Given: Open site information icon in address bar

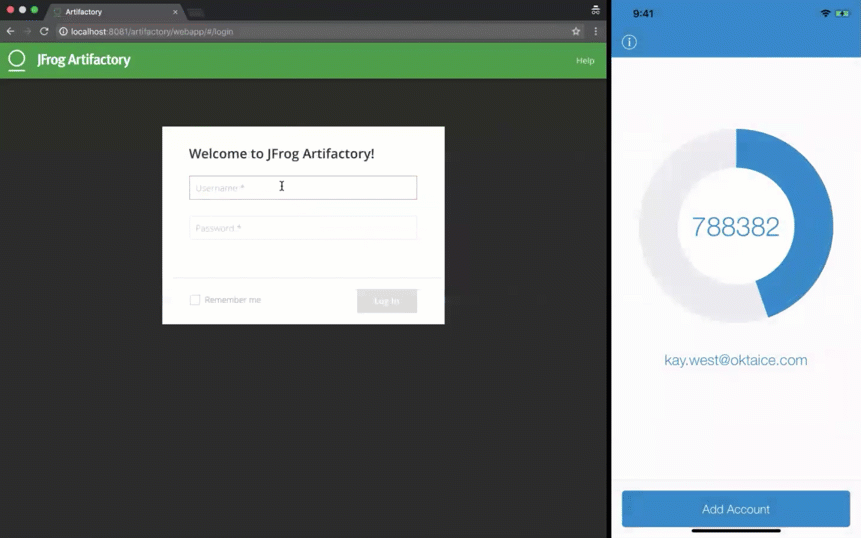Looking at the screenshot, I should (63, 31).
